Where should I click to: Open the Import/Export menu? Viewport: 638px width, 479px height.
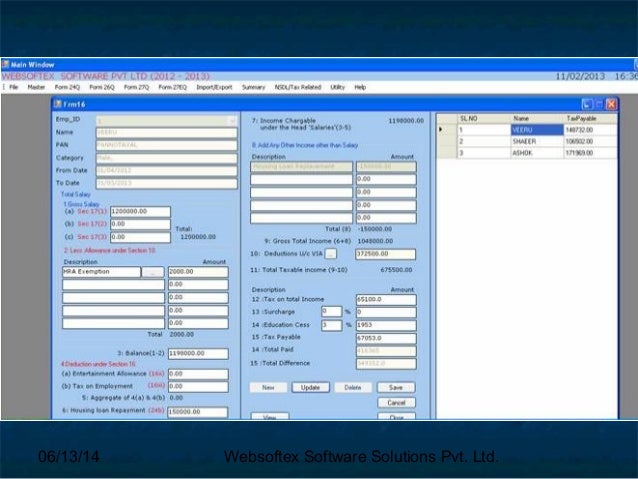[214, 87]
